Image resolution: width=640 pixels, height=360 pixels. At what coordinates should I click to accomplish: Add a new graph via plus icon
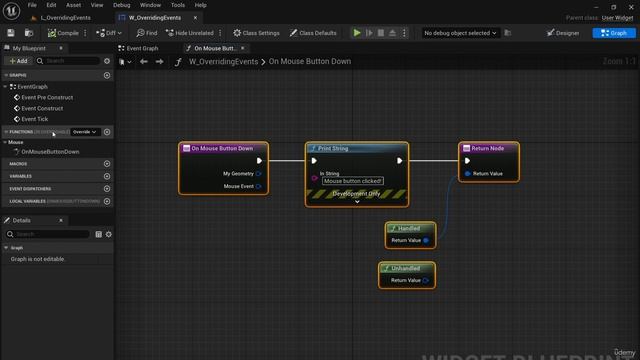click(x=107, y=76)
